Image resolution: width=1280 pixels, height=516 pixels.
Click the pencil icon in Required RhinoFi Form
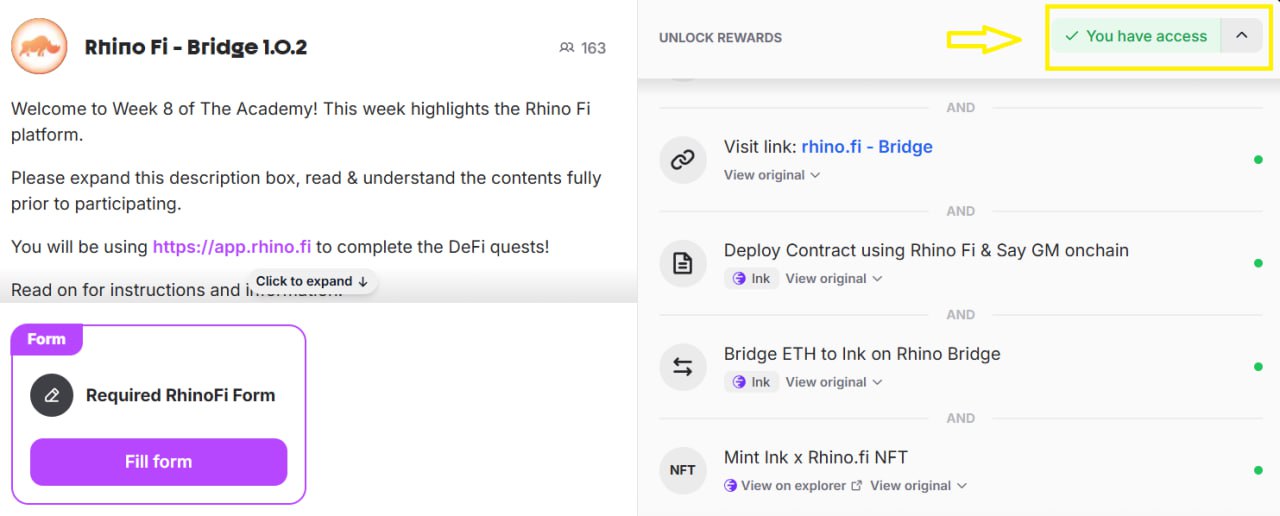tap(52, 395)
